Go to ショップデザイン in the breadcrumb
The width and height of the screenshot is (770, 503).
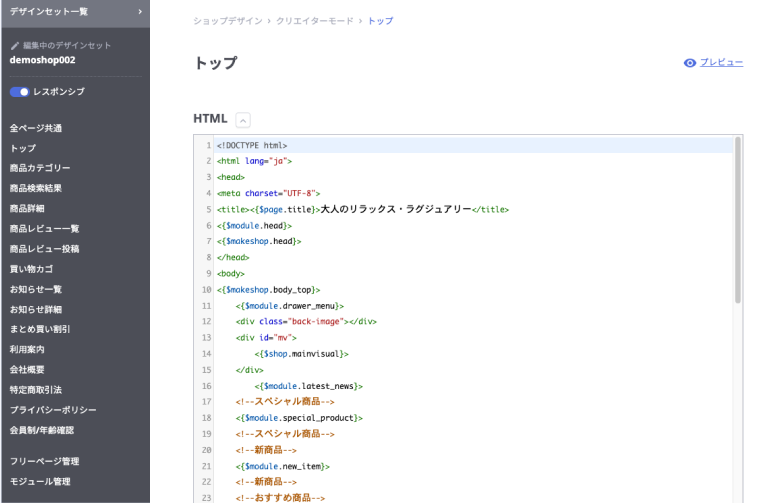pos(228,21)
